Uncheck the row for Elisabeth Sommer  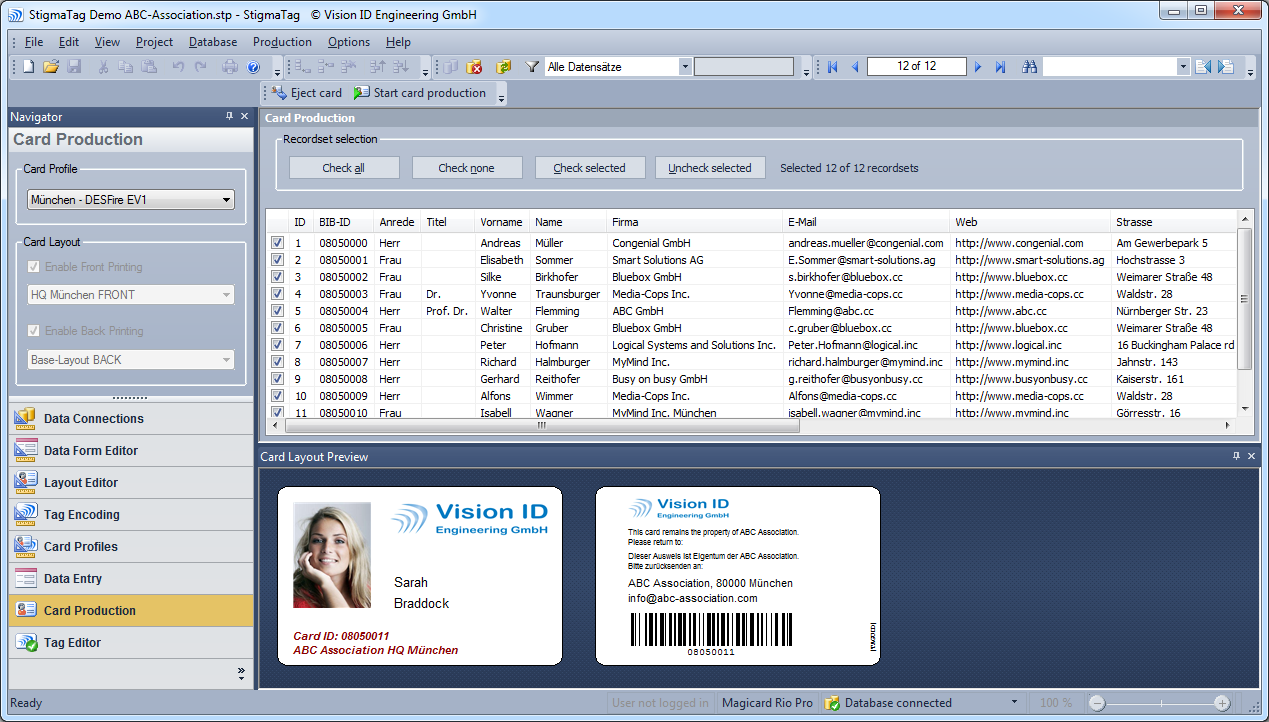(277, 260)
